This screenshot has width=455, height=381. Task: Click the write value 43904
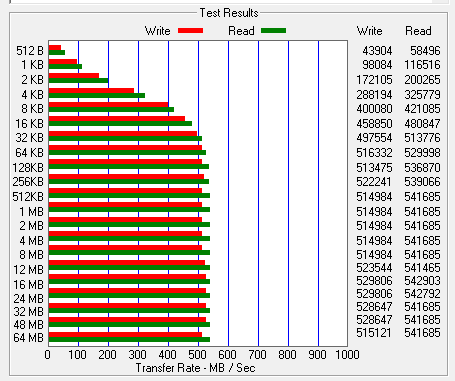tap(377, 51)
